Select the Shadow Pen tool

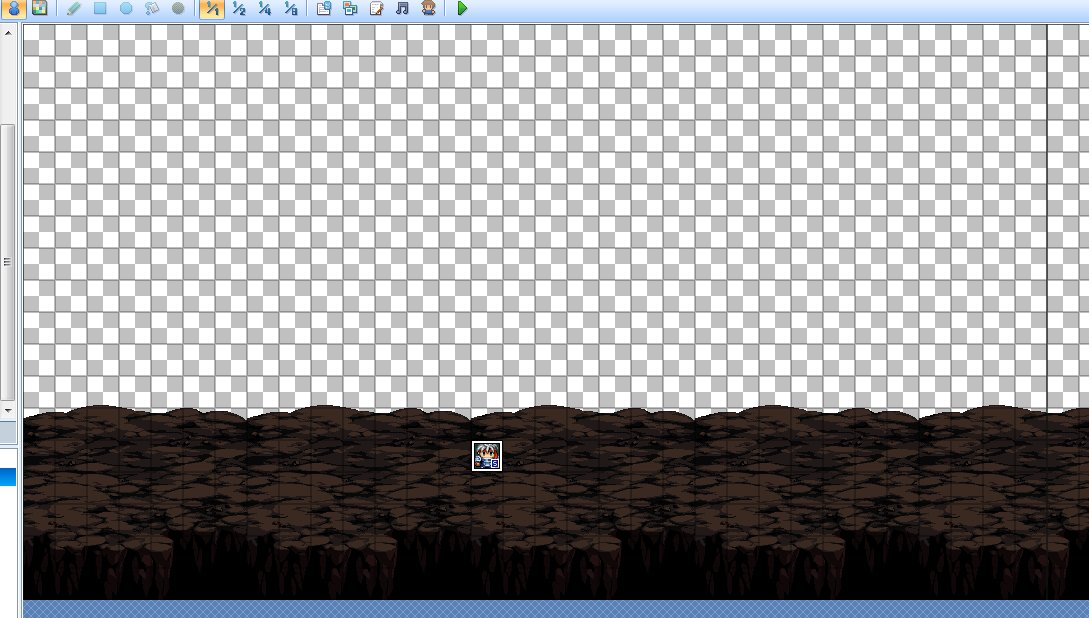(178, 8)
